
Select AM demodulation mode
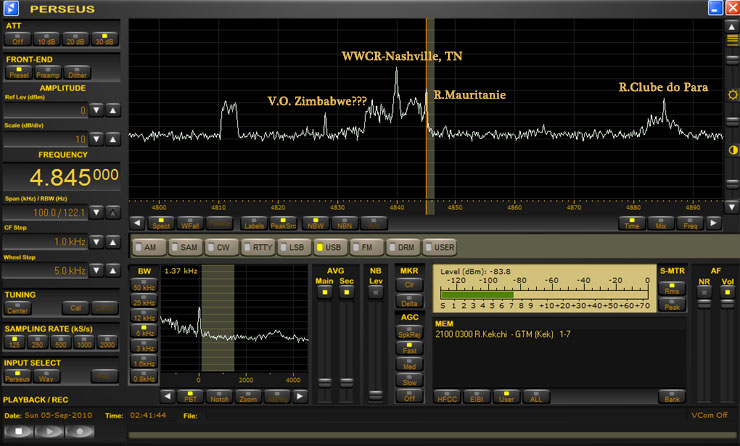click(x=149, y=247)
